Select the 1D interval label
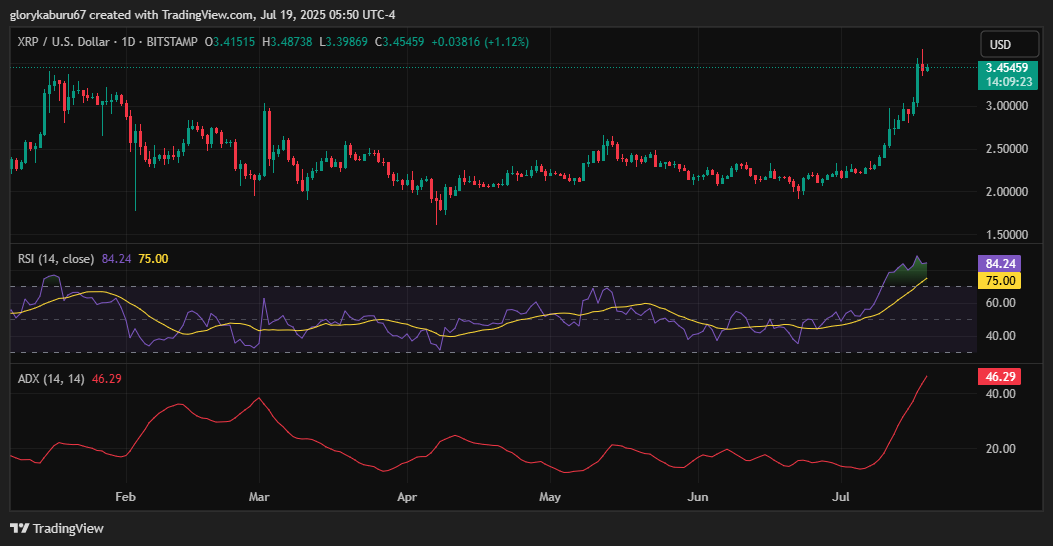The height and width of the screenshot is (546, 1053). tap(130, 42)
